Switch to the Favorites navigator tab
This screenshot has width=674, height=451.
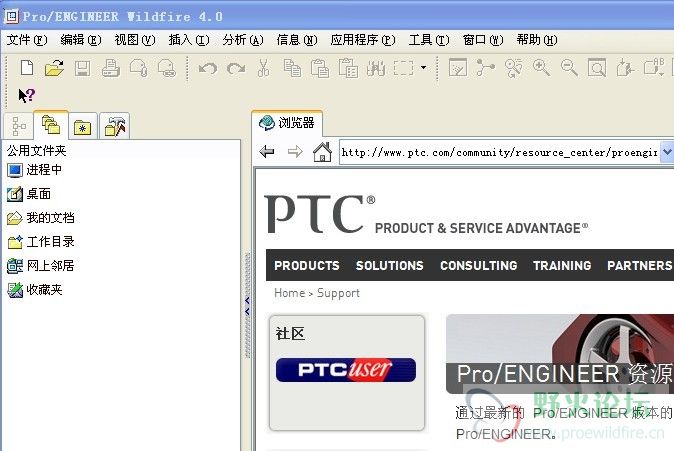(83, 126)
